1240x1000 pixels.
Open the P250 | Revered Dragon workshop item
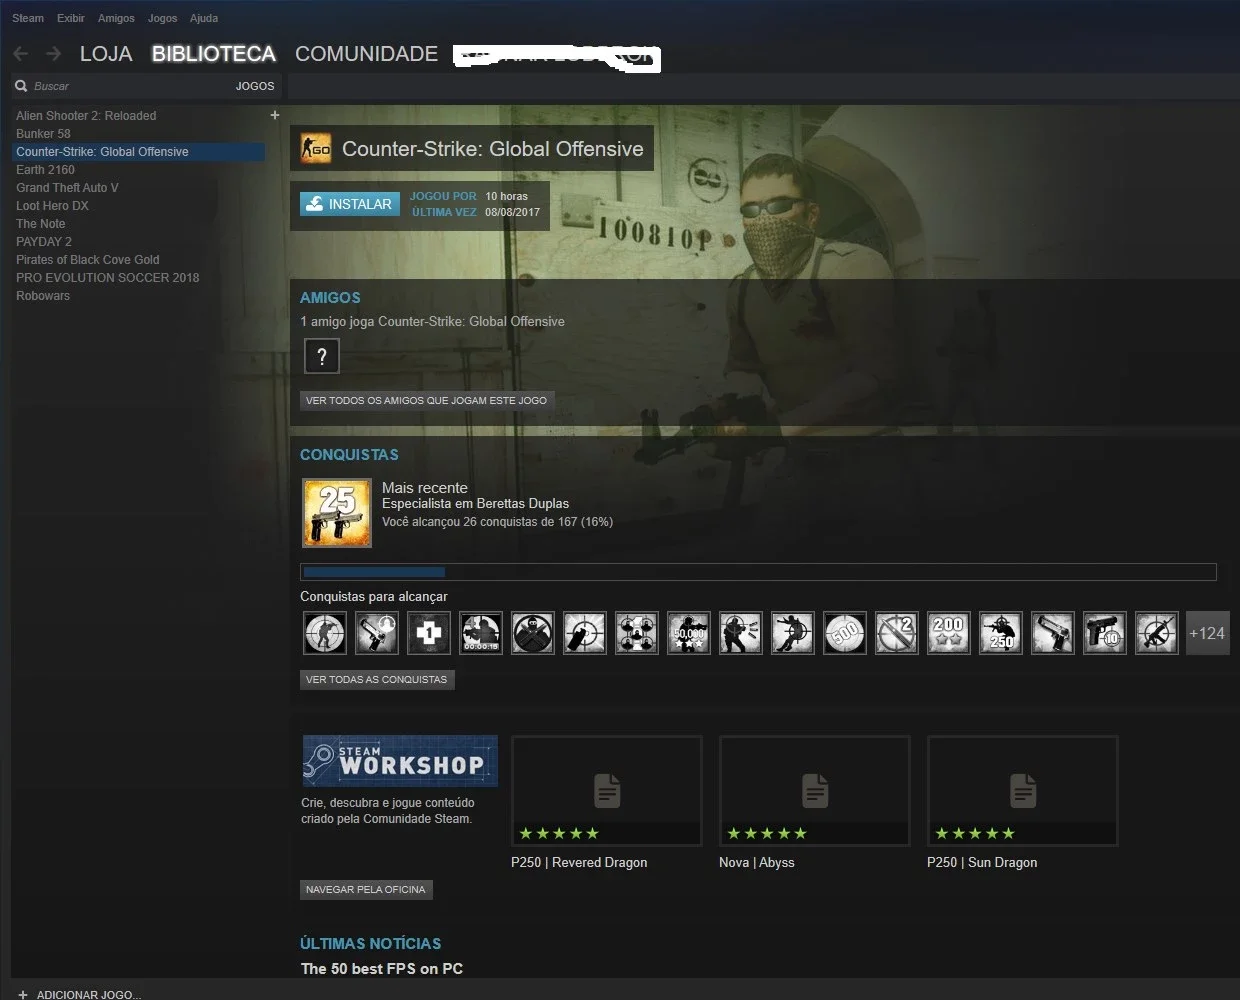click(x=607, y=792)
